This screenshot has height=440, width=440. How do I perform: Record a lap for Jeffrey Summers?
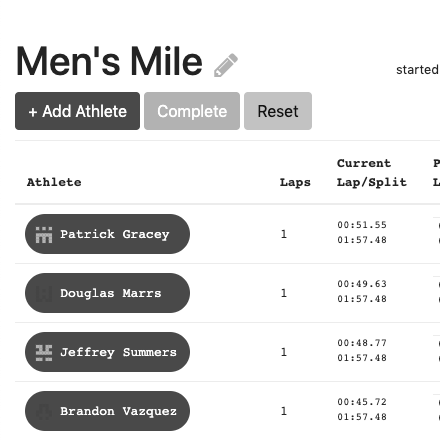pos(107,352)
